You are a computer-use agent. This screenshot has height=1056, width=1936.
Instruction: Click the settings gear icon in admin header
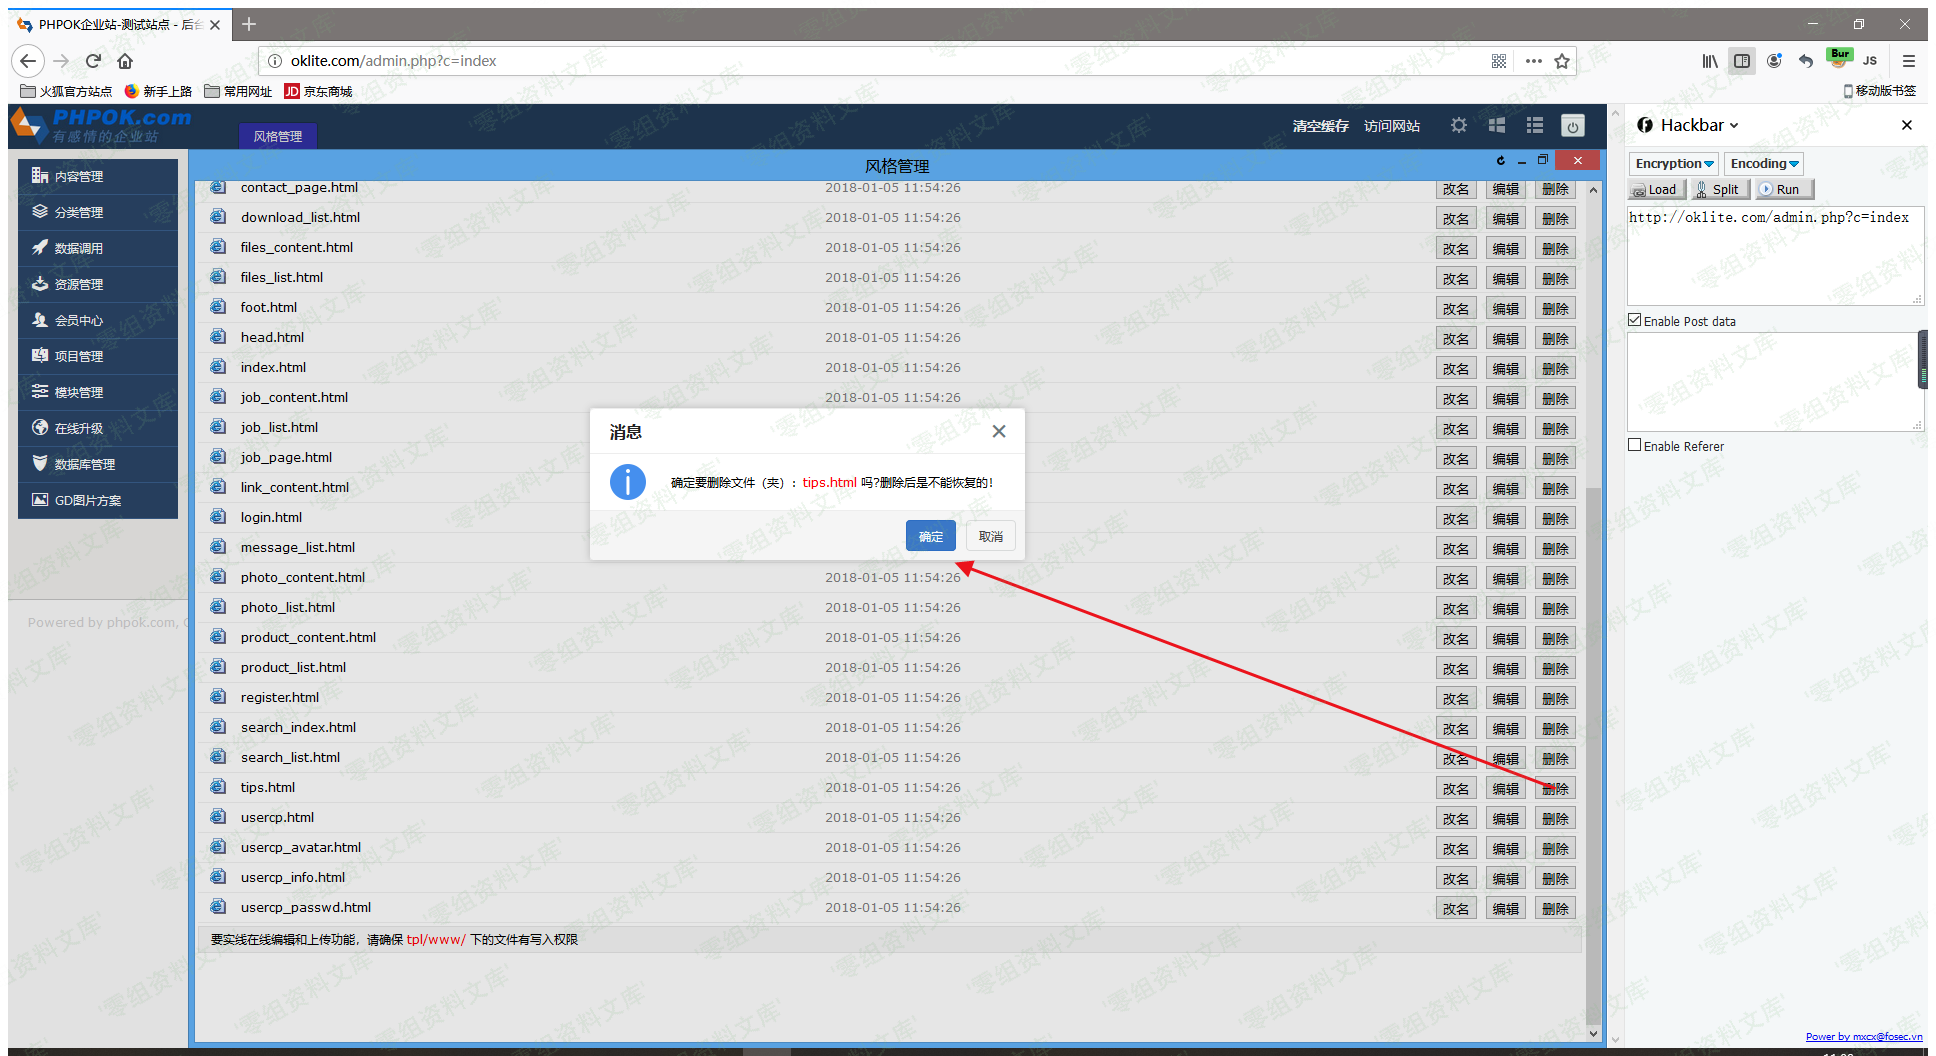1459,125
